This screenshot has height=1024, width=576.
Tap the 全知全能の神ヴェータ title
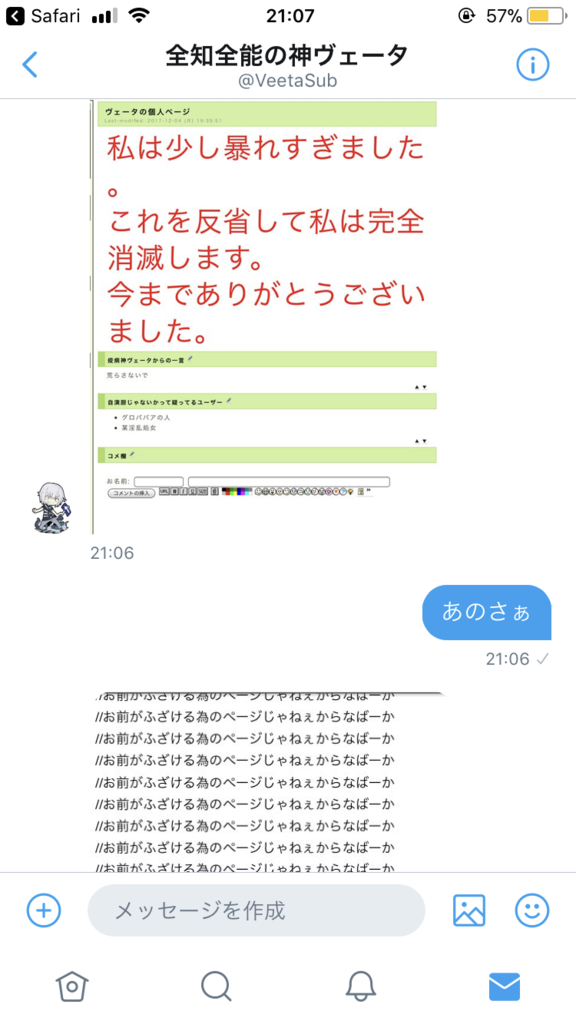point(287,55)
